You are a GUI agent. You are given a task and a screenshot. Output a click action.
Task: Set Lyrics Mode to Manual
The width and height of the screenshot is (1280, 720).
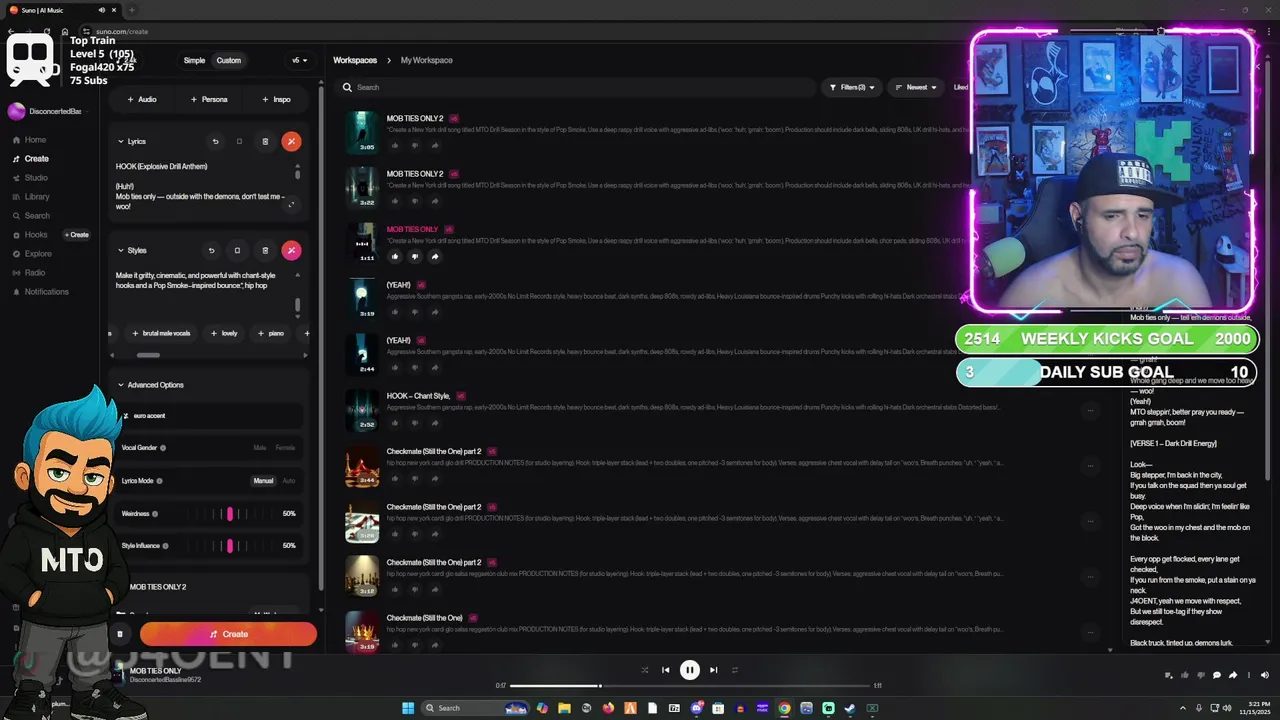pyautogui.click(x=263, y=481)
